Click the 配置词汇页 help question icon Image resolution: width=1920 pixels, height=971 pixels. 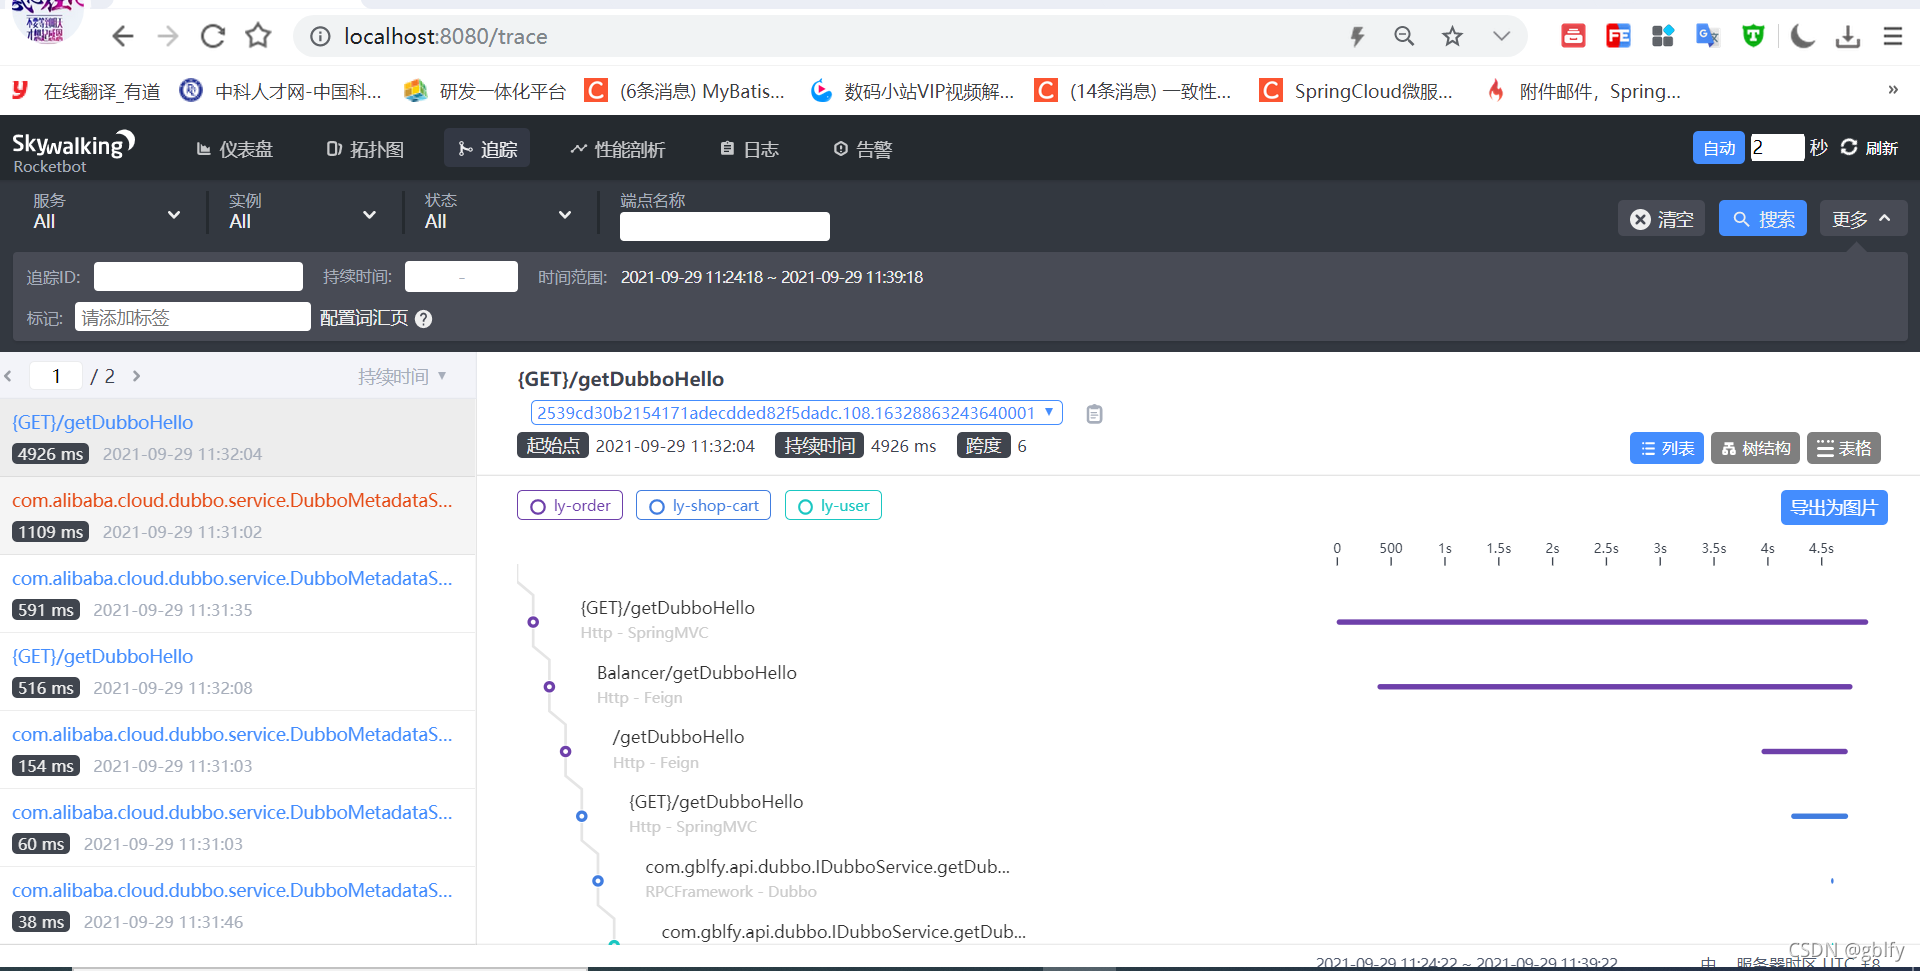coord(423,319)
